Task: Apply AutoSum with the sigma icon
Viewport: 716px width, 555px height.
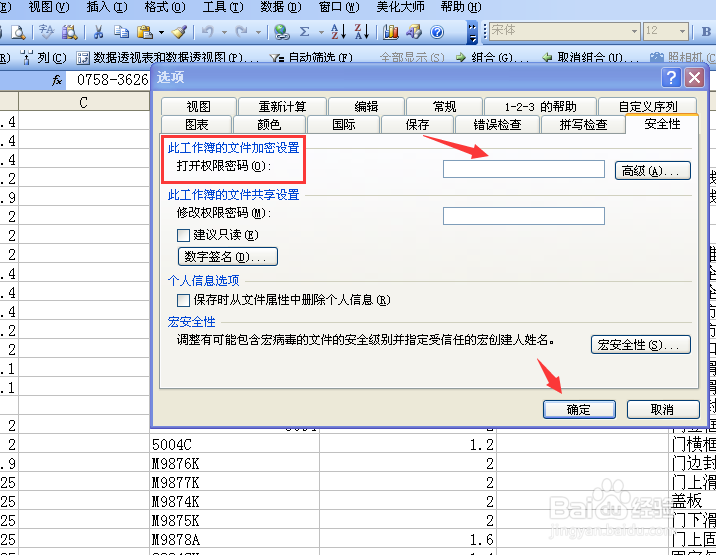Action: 305,32
